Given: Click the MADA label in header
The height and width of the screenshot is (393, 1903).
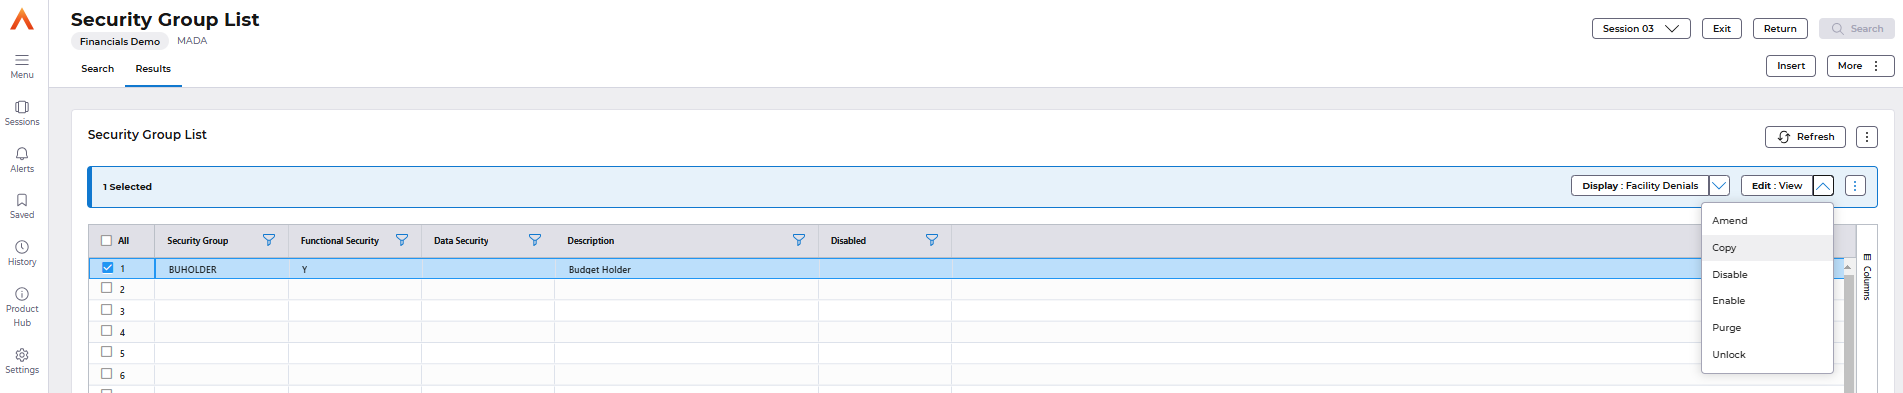Looking at the screenshot, I should (x=192, y=41).
